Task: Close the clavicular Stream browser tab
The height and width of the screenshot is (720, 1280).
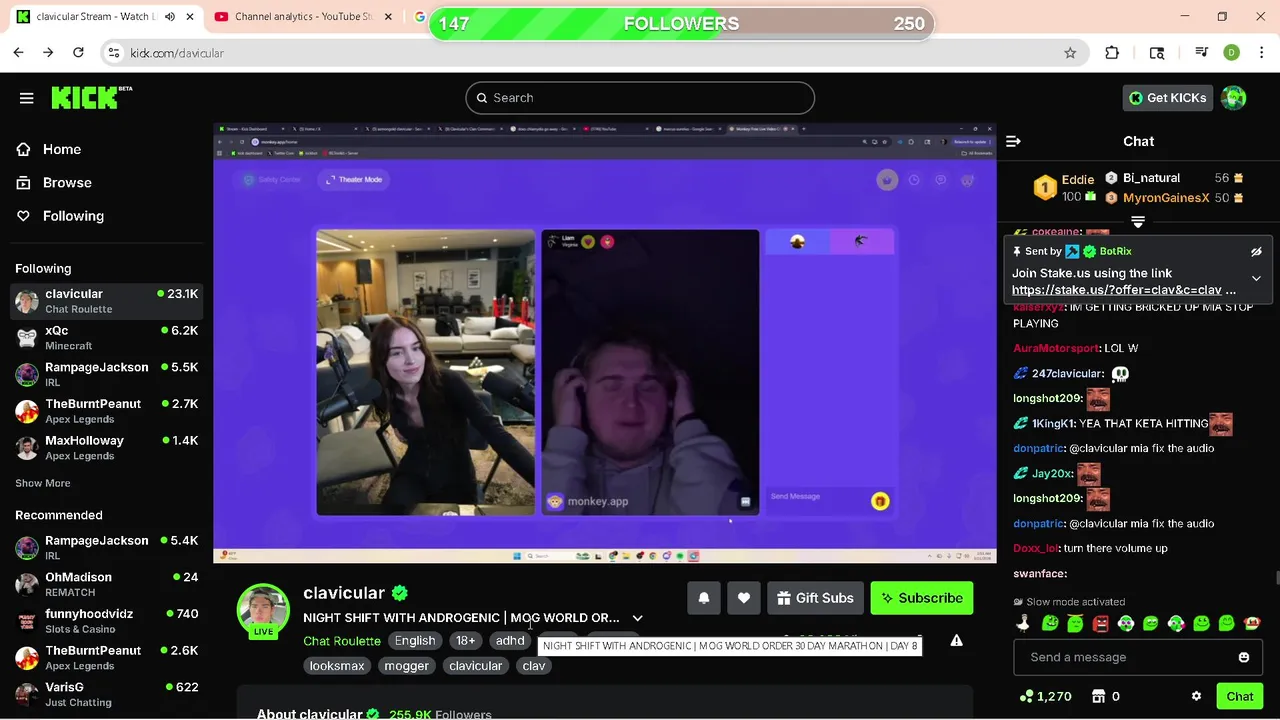Action: [x=190, y=17]
